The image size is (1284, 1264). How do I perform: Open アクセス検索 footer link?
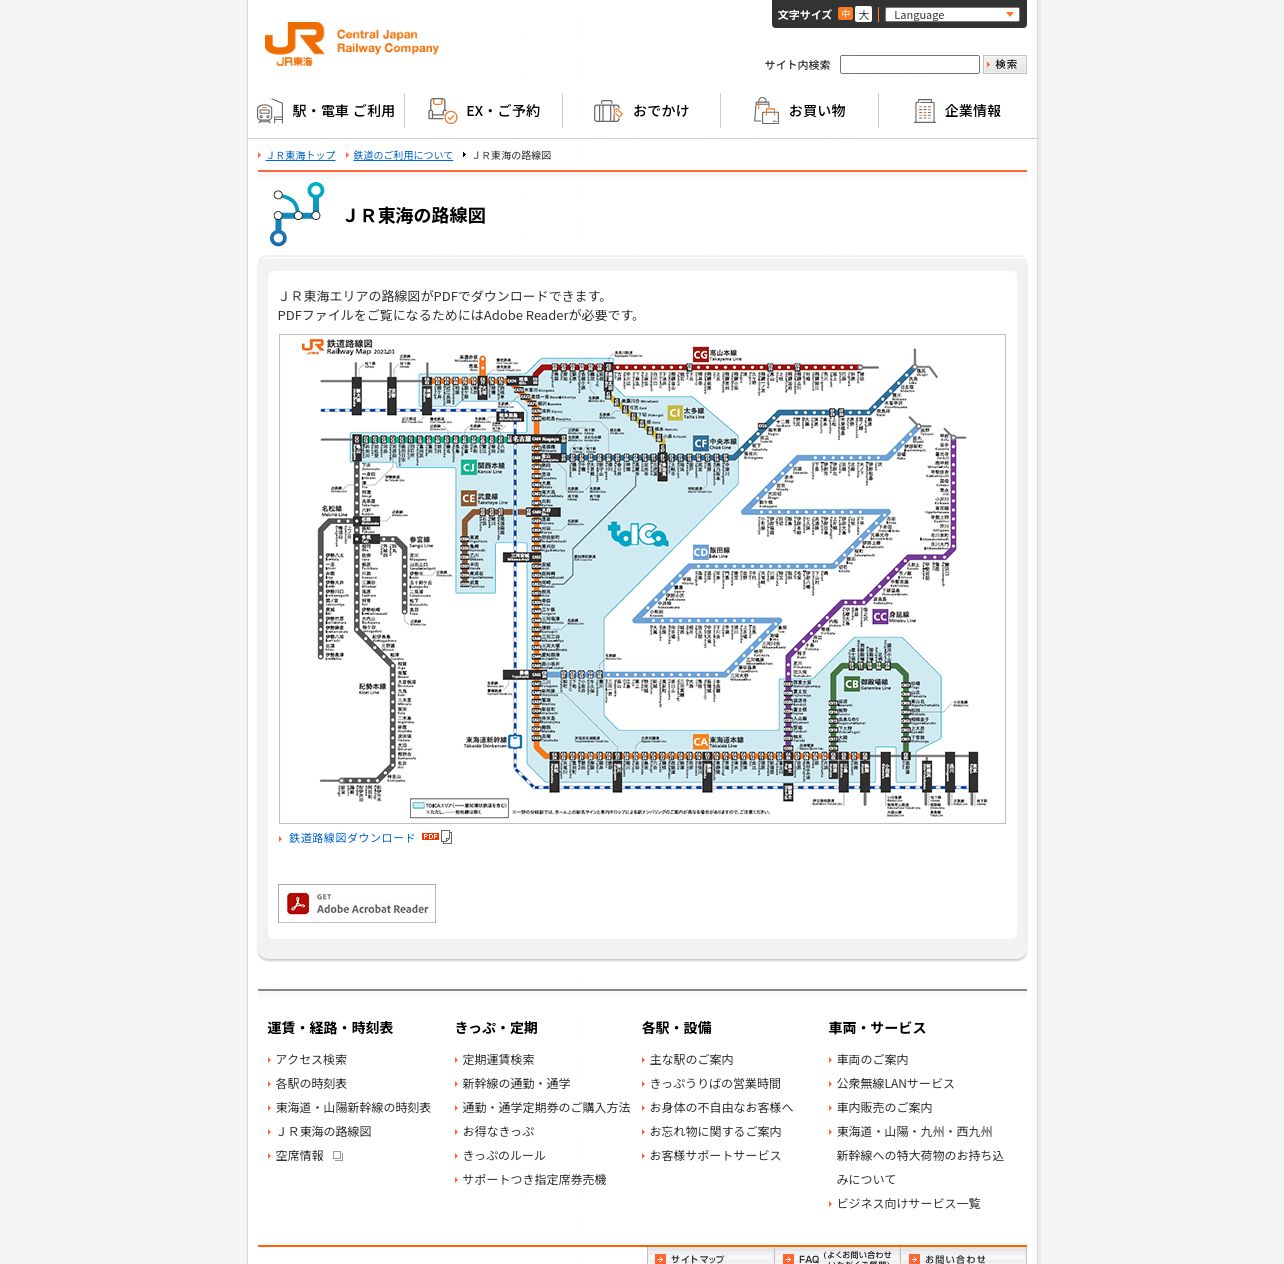(x=311, y=1060)
